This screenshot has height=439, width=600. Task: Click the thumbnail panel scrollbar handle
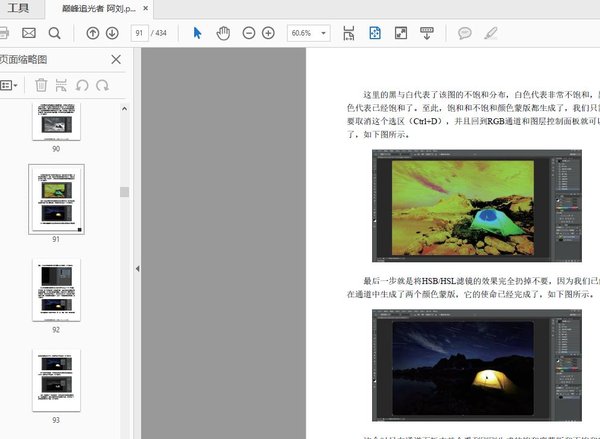124,191
